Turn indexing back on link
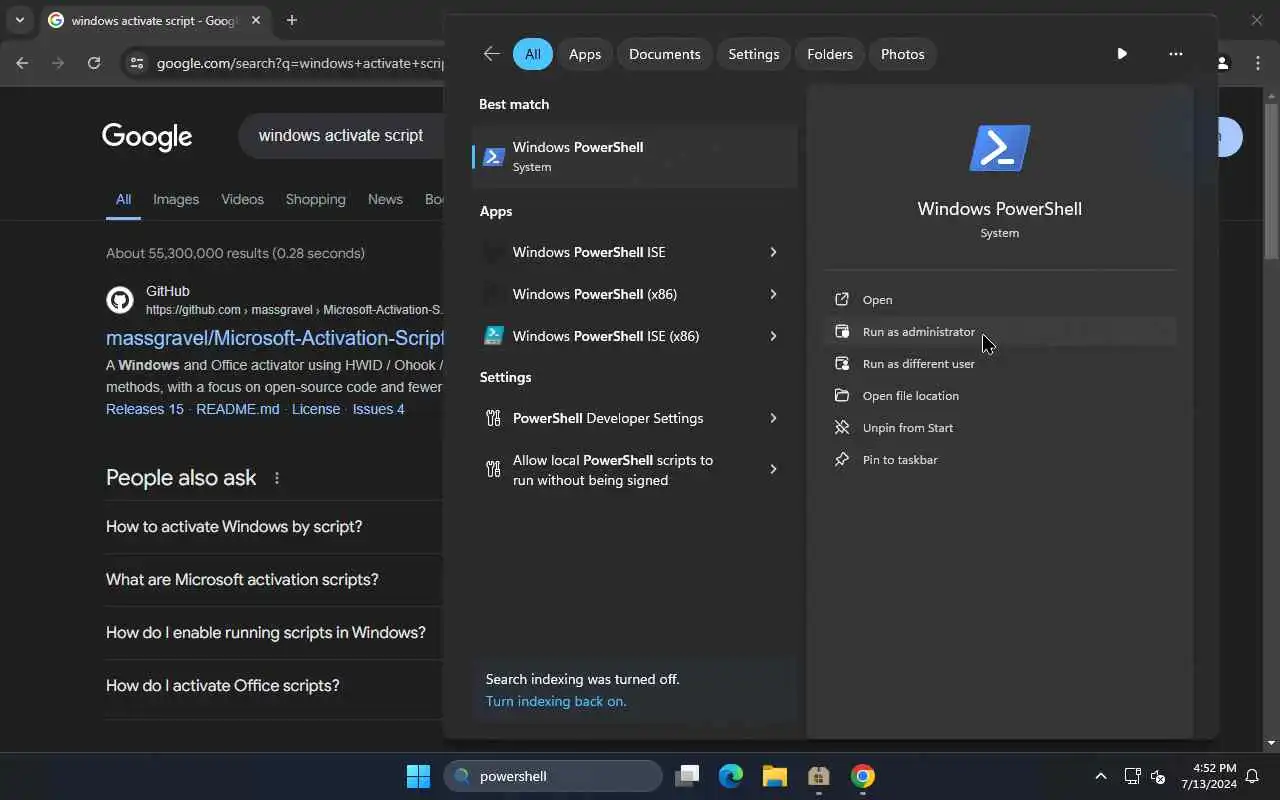Viewport: 1280px width, 800px height. [556, 701]
